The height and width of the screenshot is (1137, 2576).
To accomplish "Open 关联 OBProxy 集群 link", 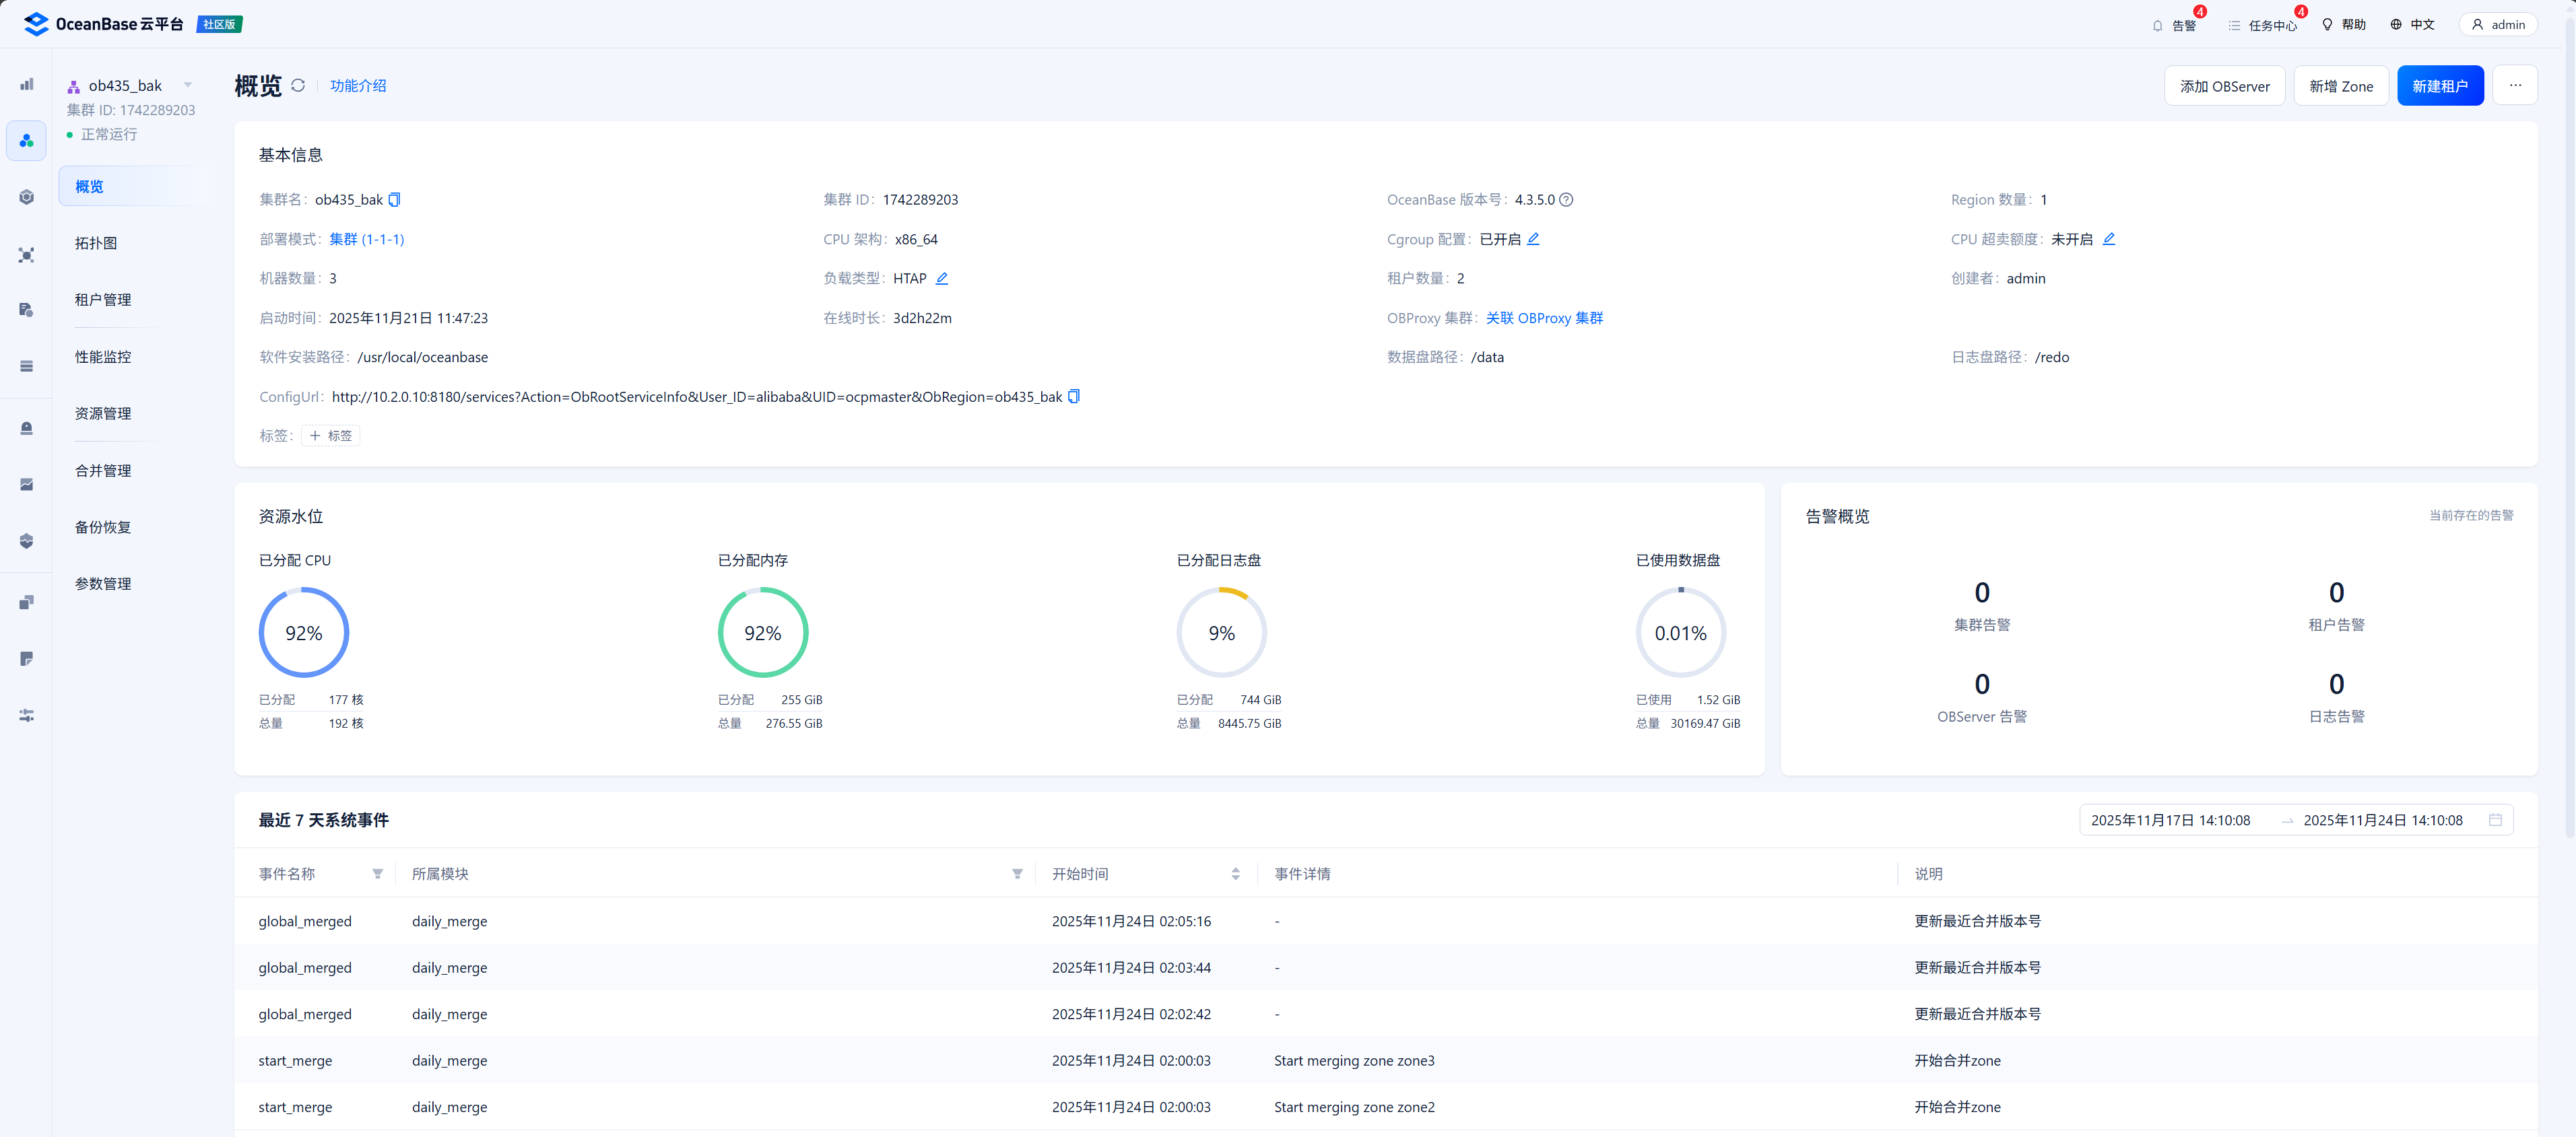I will point(1544,318).
